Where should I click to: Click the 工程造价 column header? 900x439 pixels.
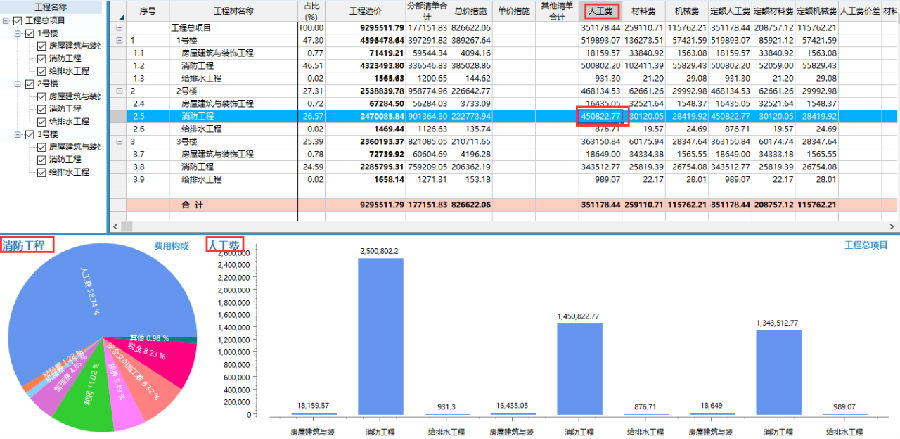[359, 10]
